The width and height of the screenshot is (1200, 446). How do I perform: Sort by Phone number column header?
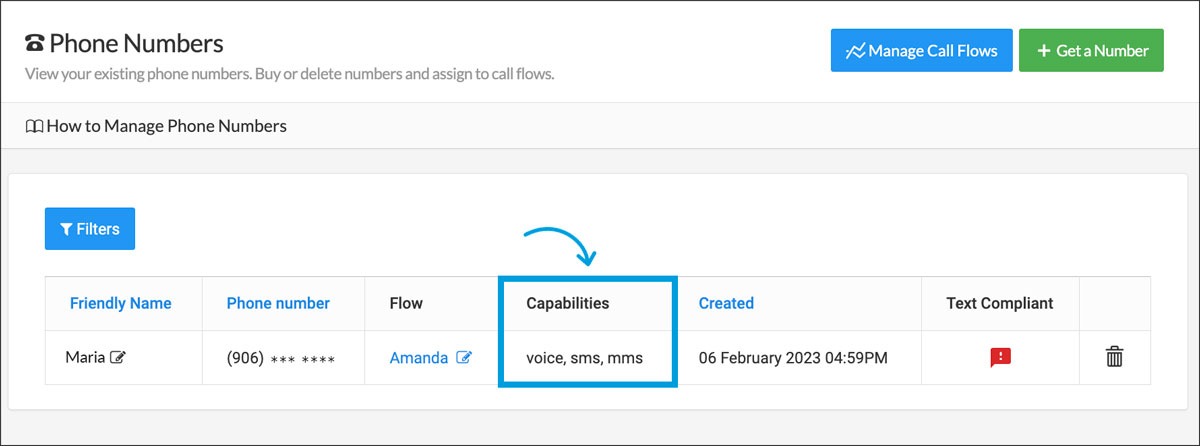click(x=278, y=303)
